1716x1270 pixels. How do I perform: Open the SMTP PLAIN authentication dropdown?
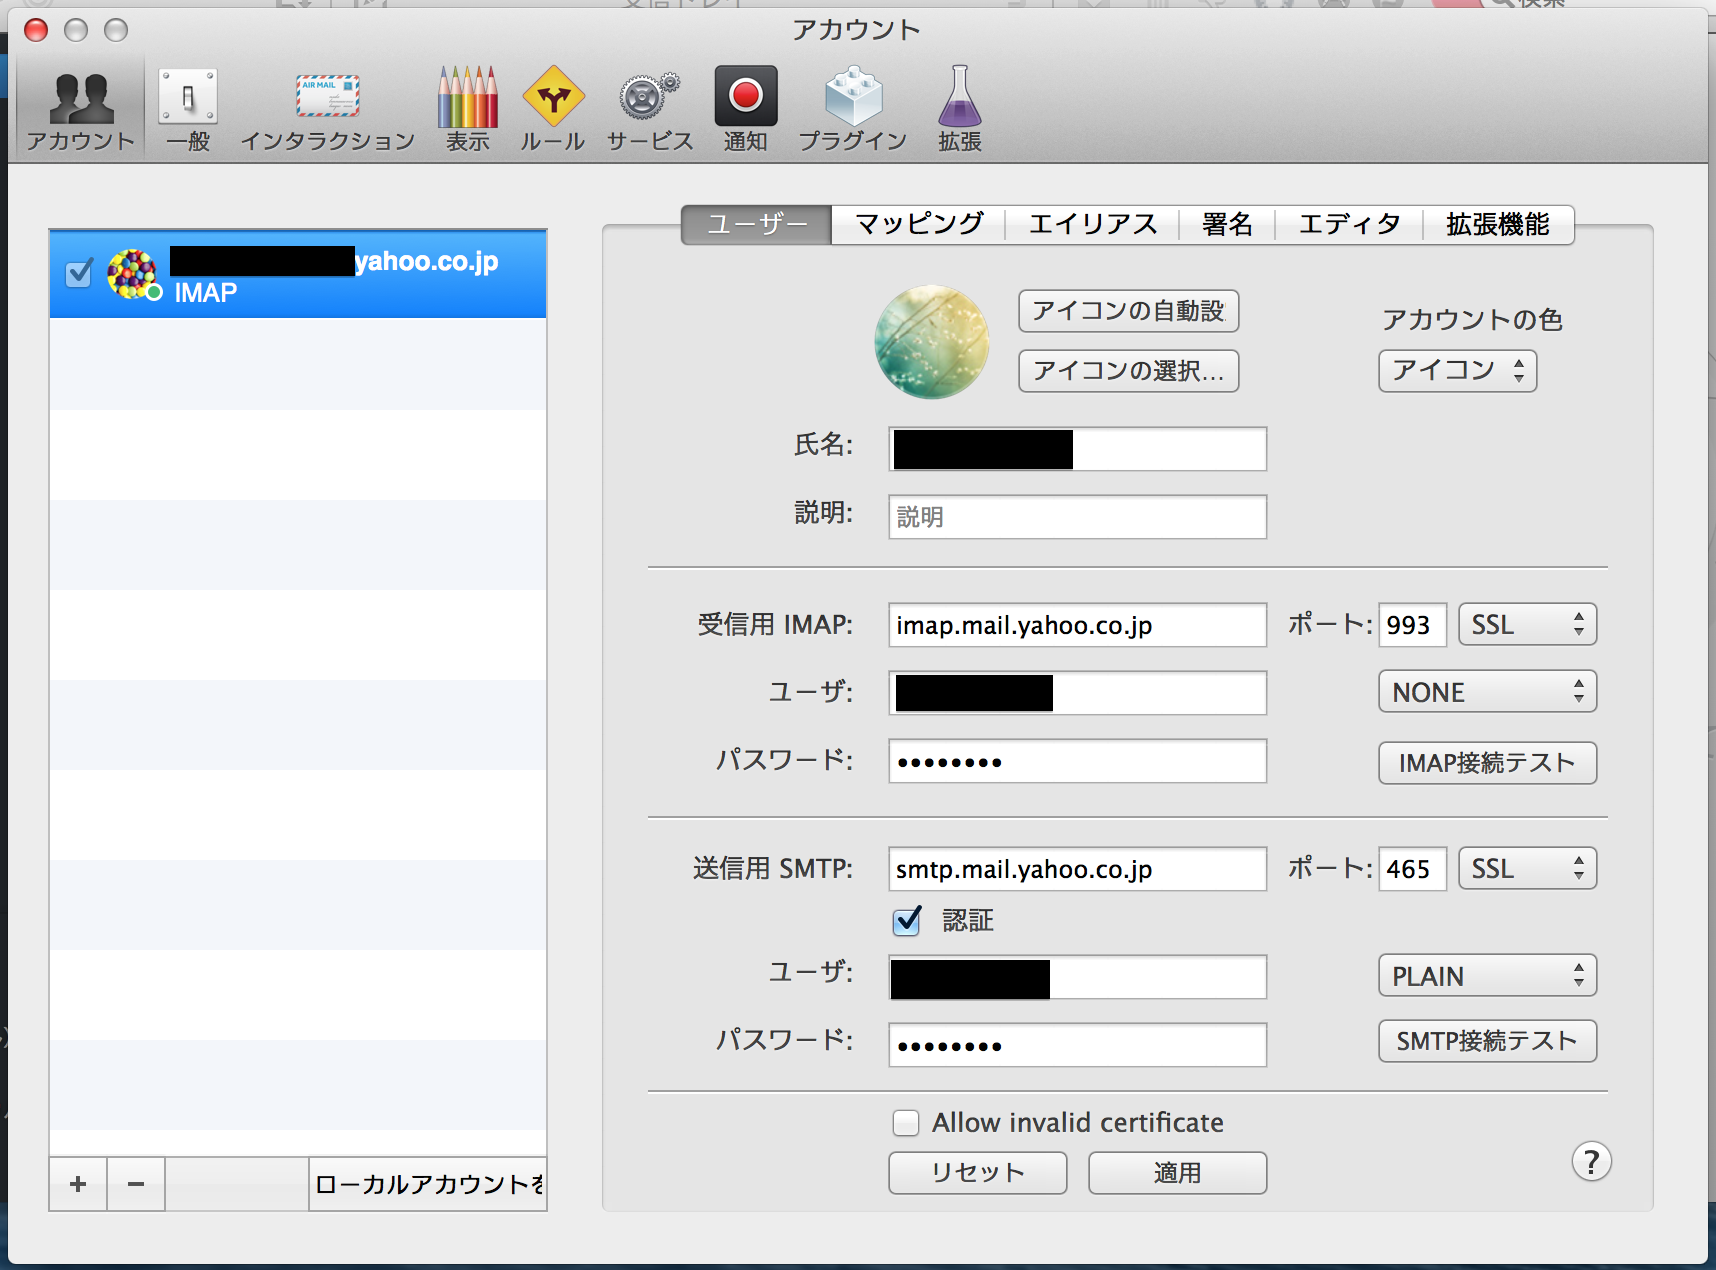tap(1487, 976)
